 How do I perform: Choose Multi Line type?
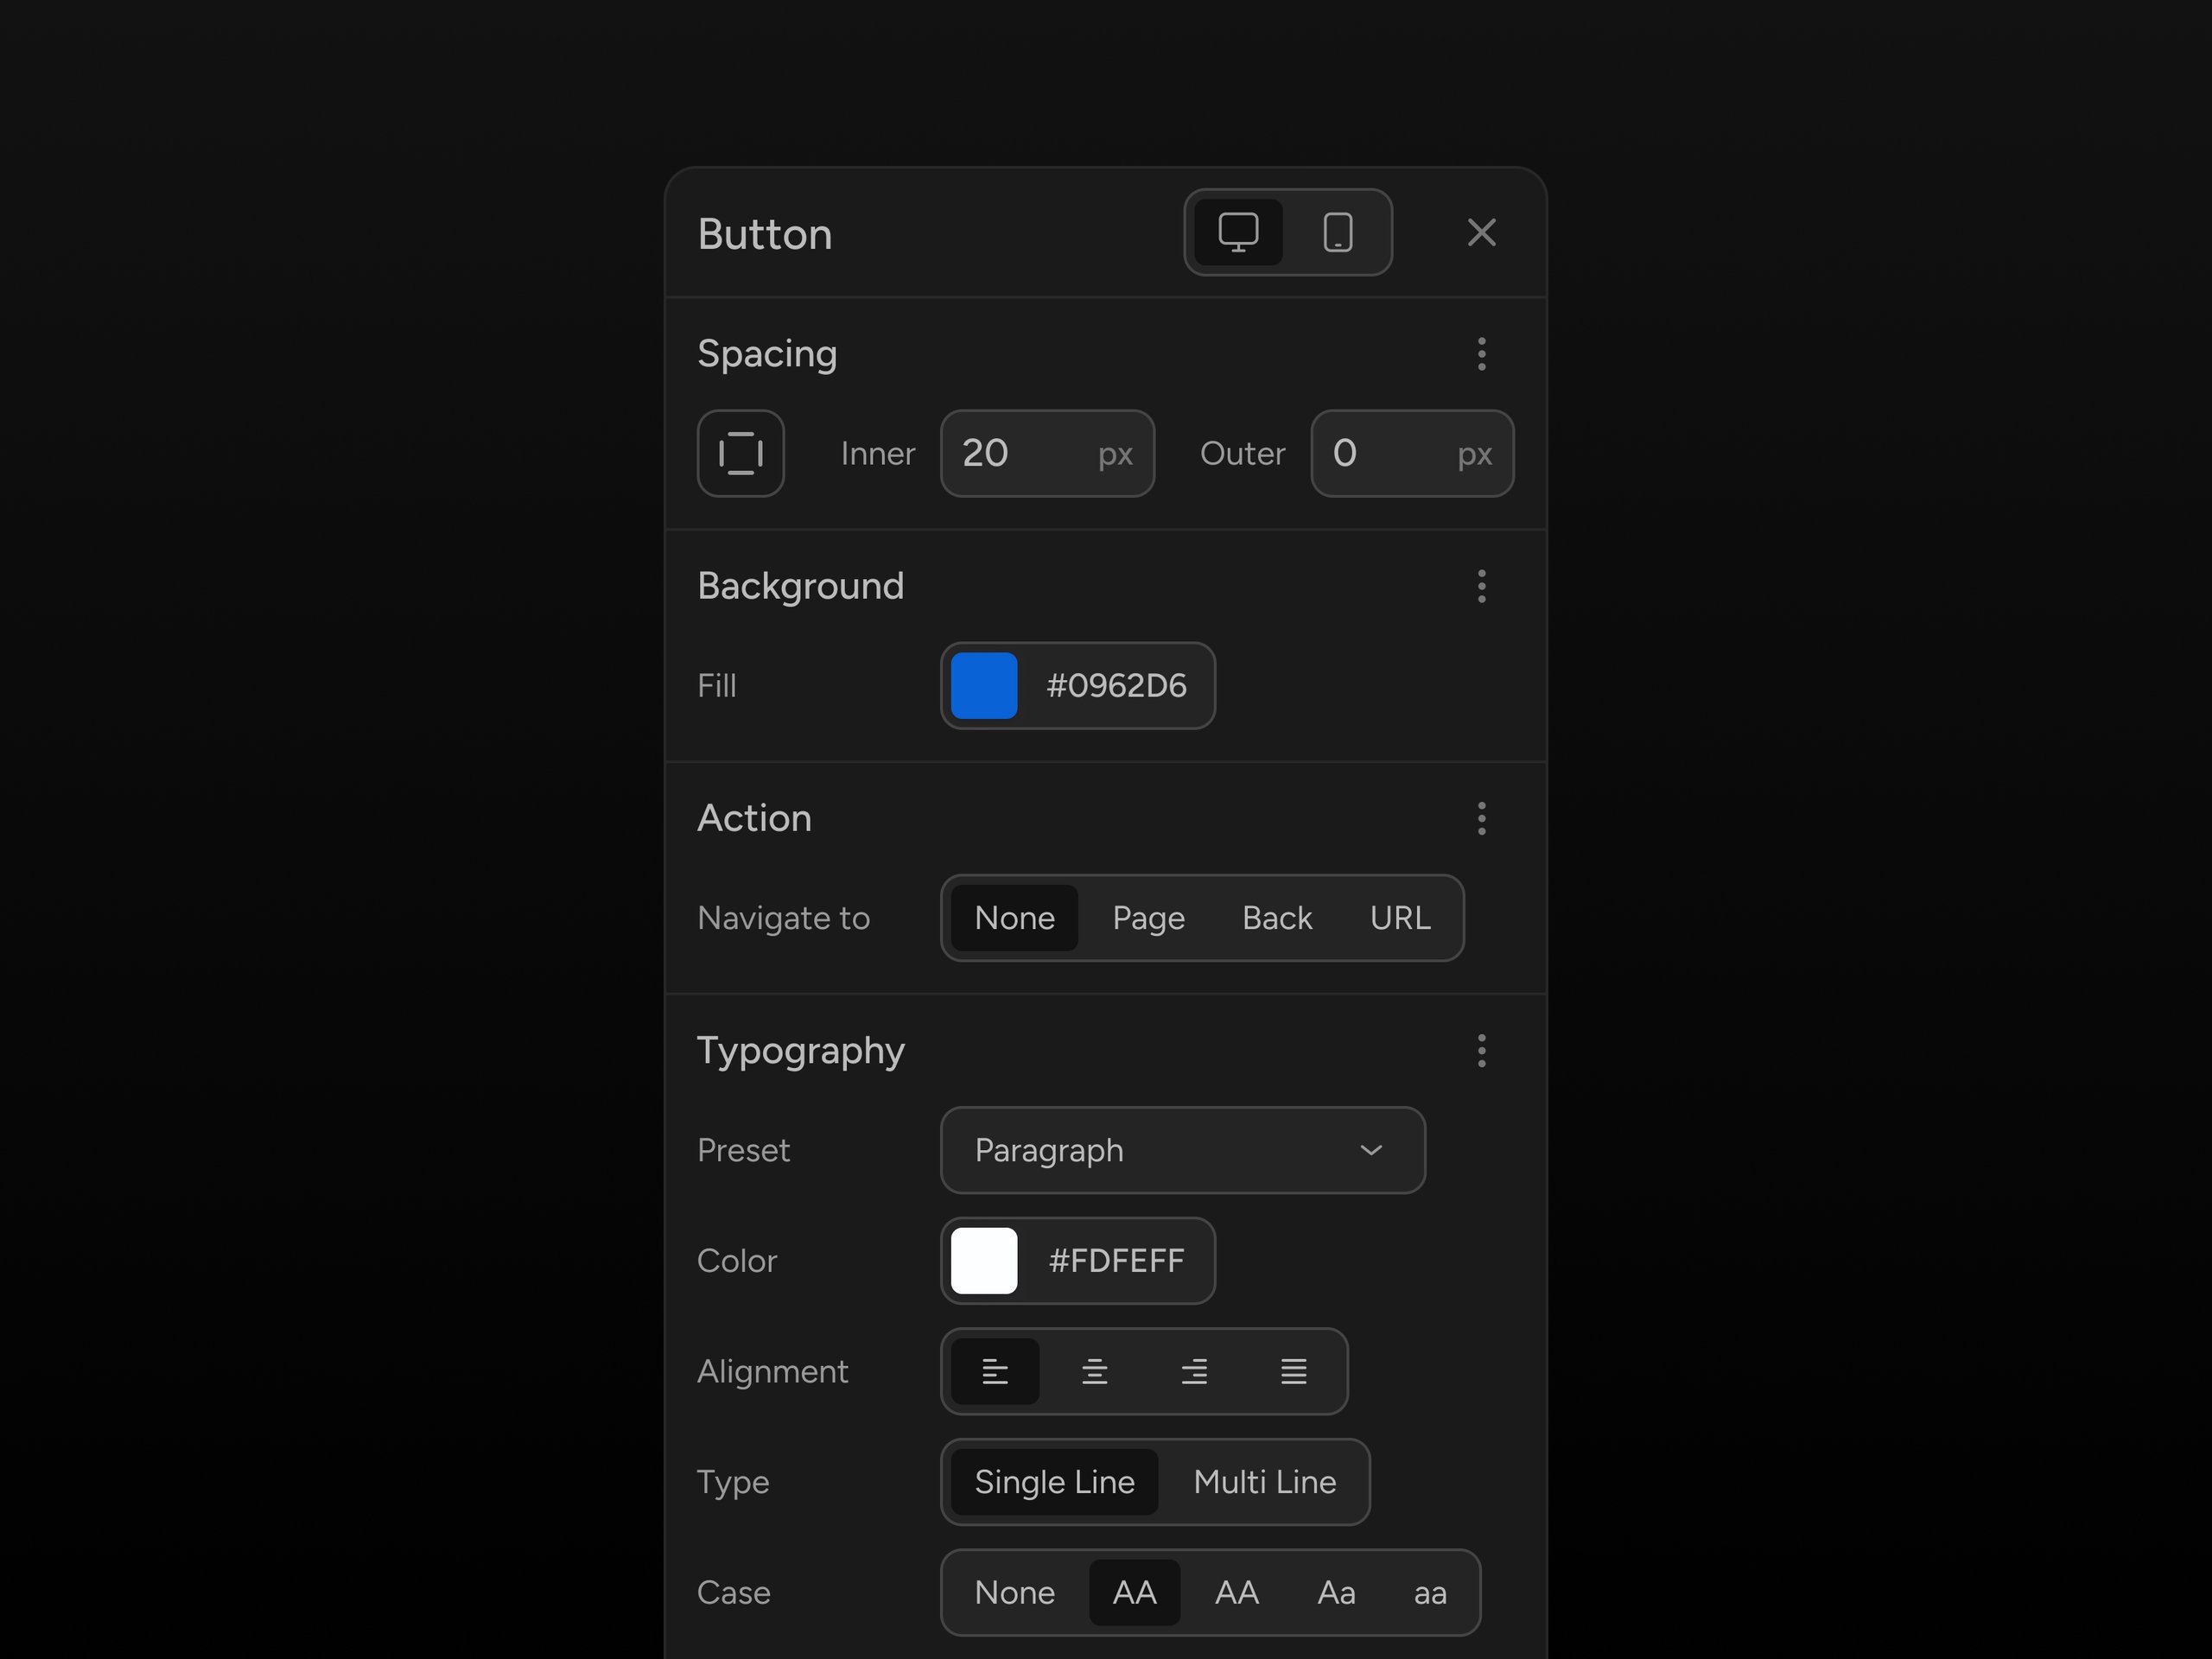pos(1265,1482)
